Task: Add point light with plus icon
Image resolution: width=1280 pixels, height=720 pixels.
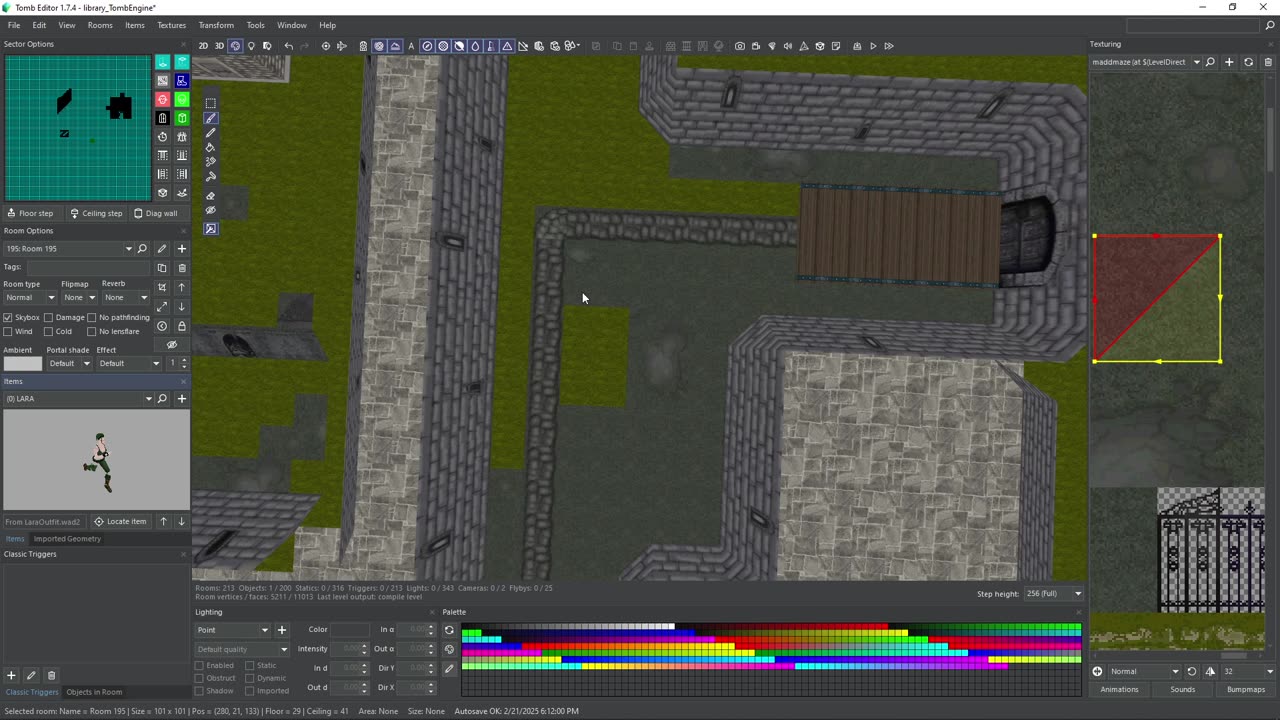Action: point(281,630)
